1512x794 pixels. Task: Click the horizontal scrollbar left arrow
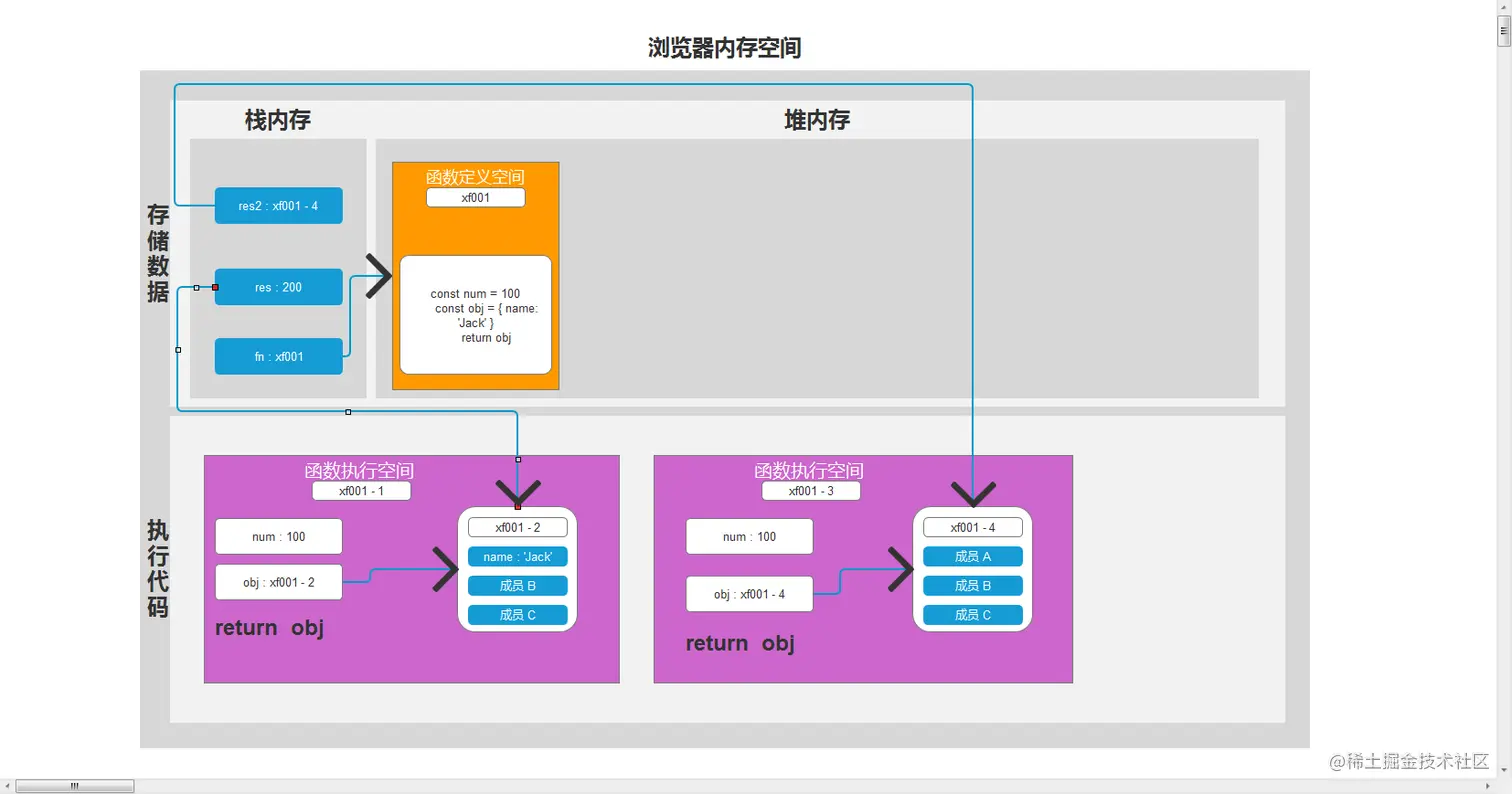[8, 786]
